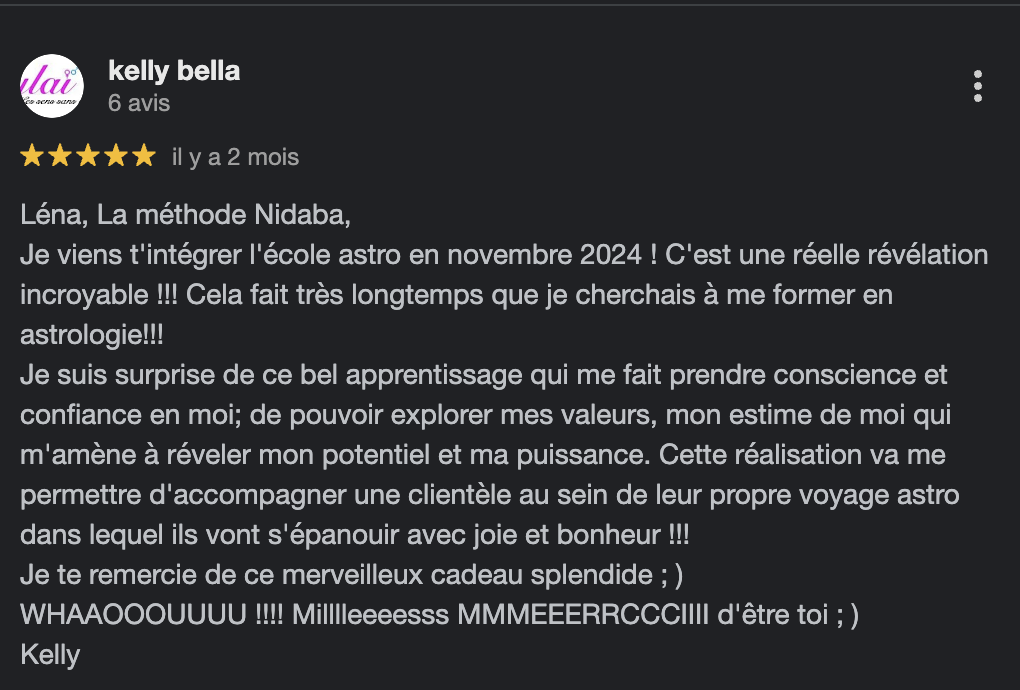This screenshot has width=1020, height=690.
Task: Click the line starting "Je suis surprise"
Action: click(x=483, y=375)
